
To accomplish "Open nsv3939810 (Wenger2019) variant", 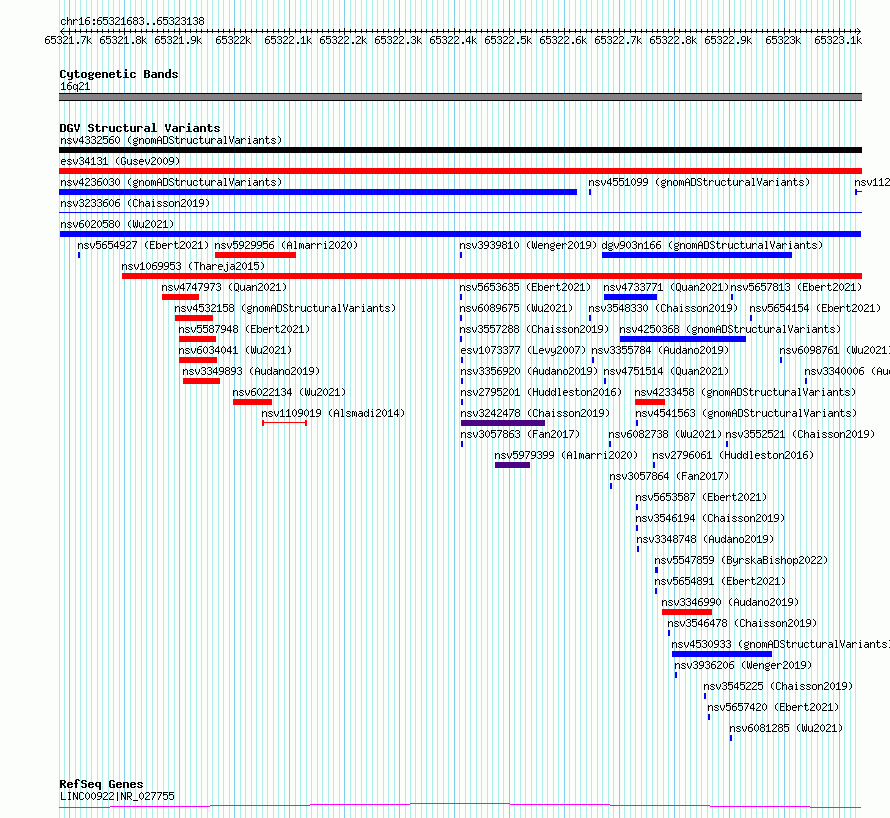I will coord(528,245).
